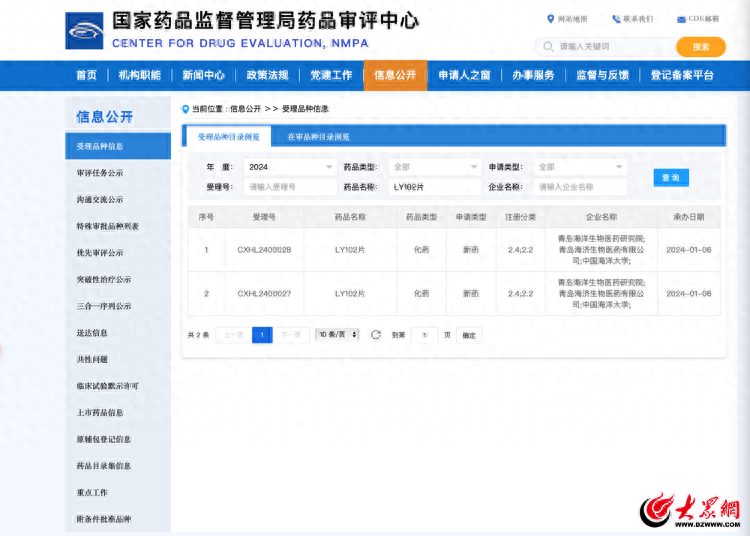
Task: Open 办事服务 navigation item
Action: 533,75
